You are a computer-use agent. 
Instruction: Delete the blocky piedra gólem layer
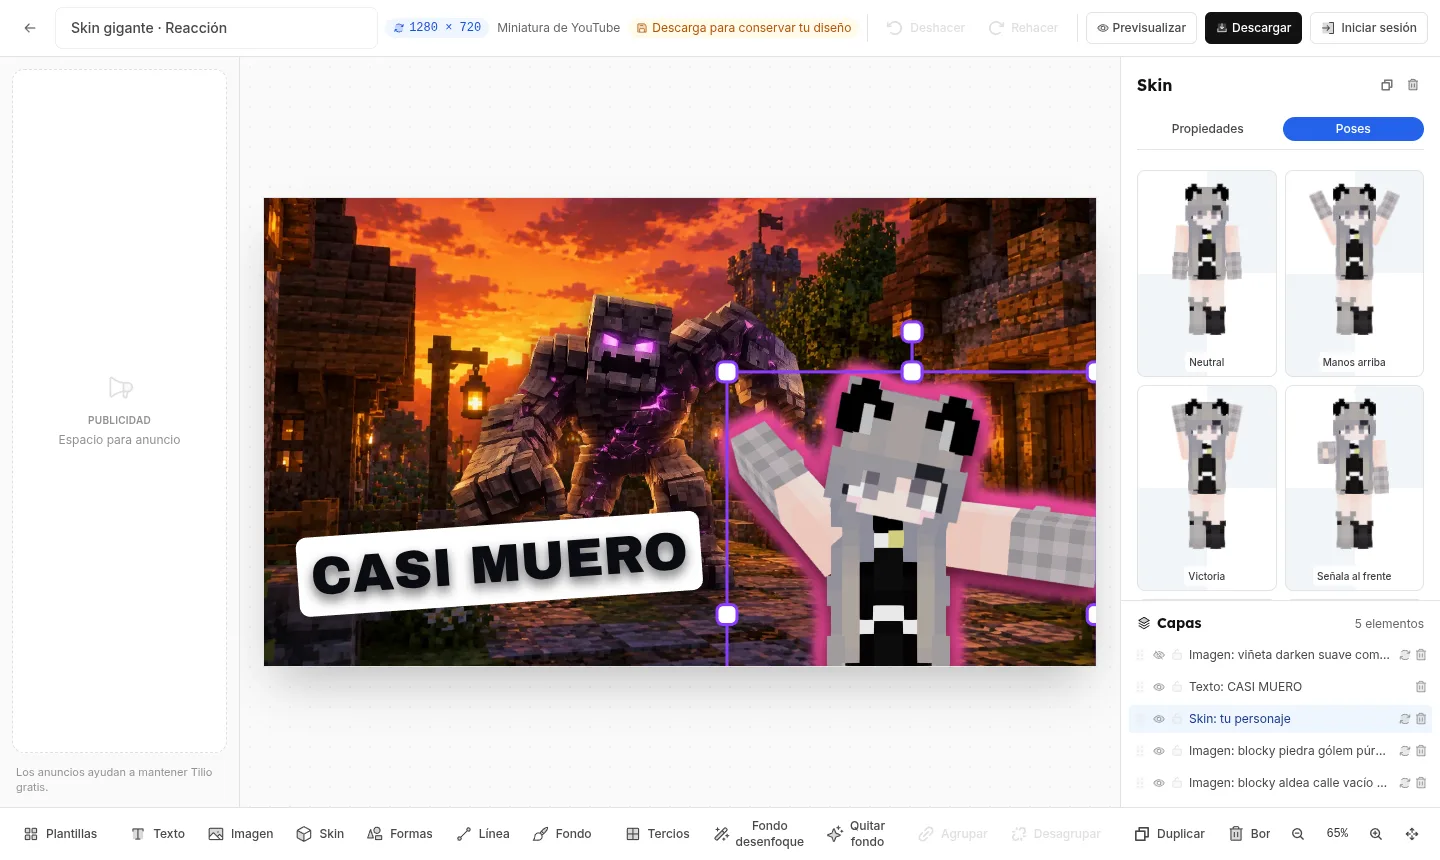pyautogui.click(x=1421, y=751)
